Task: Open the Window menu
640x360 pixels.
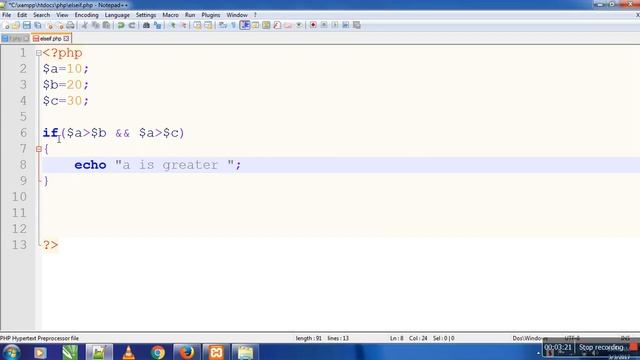Action: pos(237,15)
